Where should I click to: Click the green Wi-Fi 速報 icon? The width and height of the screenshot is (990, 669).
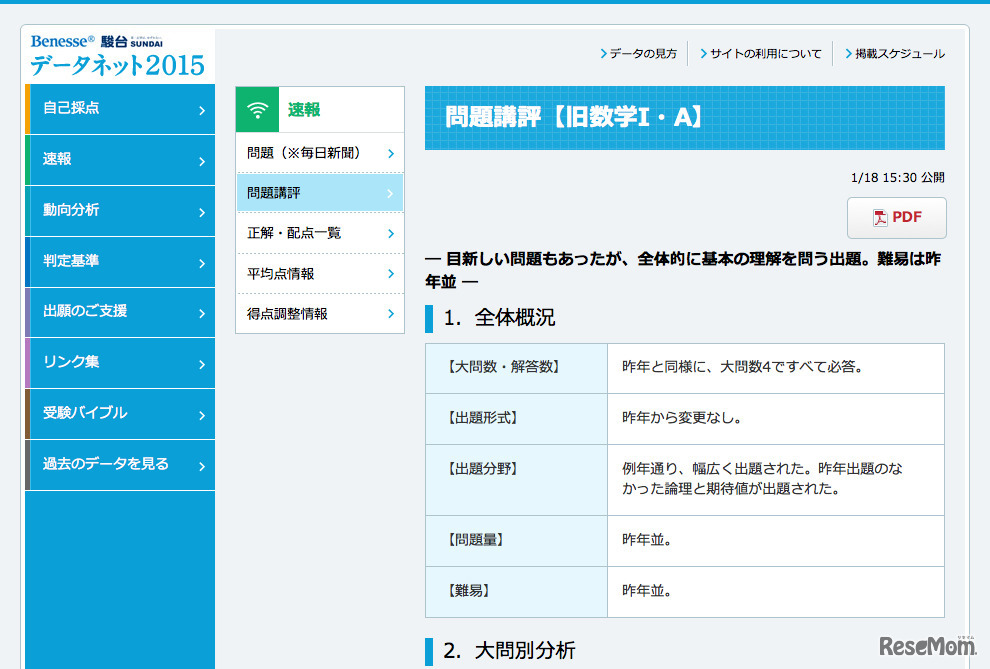(x=257, y=108)
